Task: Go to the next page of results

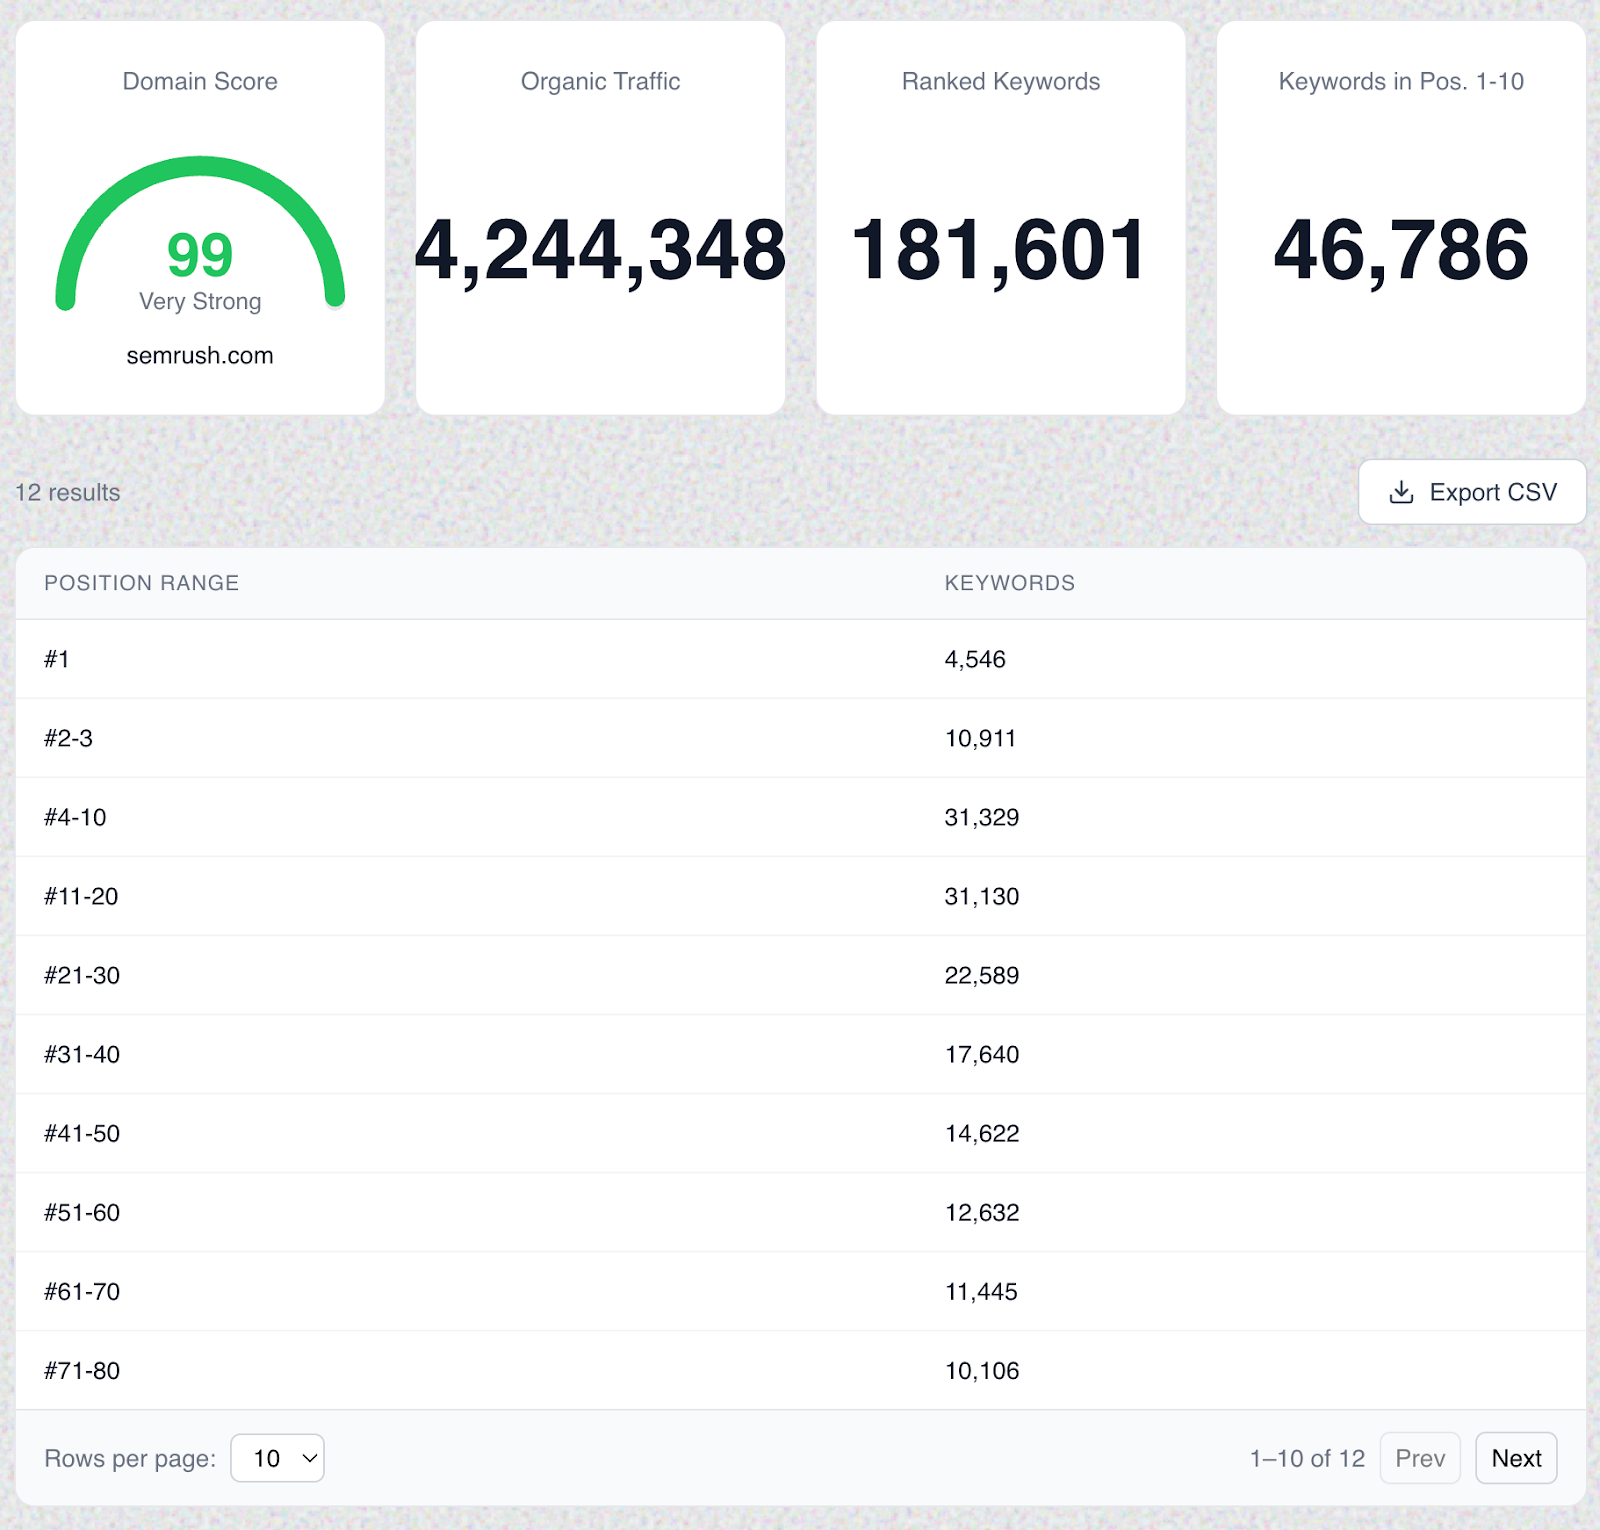Action: (1516, 1458)
